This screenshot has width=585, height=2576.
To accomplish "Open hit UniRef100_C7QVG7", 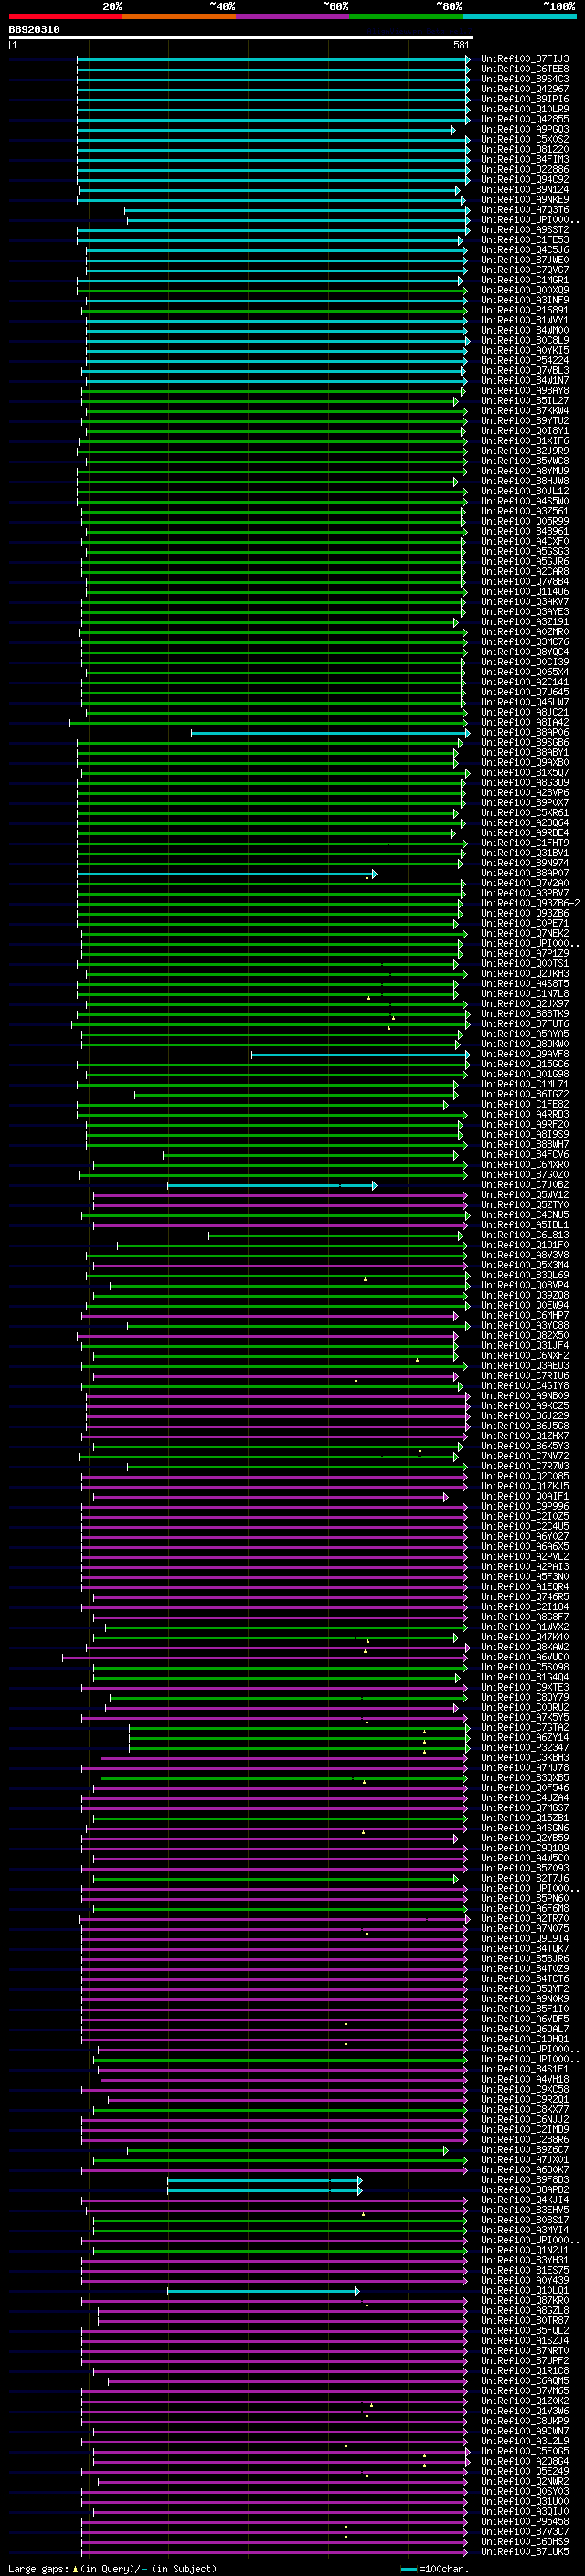I will (525, 270).
